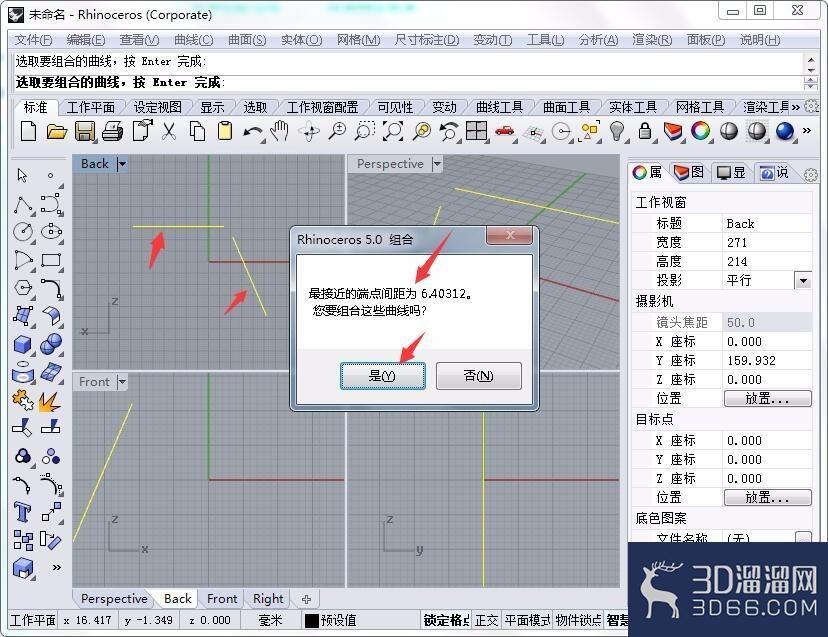
Task: Open the 实体(O) menu
Action: 301,40
